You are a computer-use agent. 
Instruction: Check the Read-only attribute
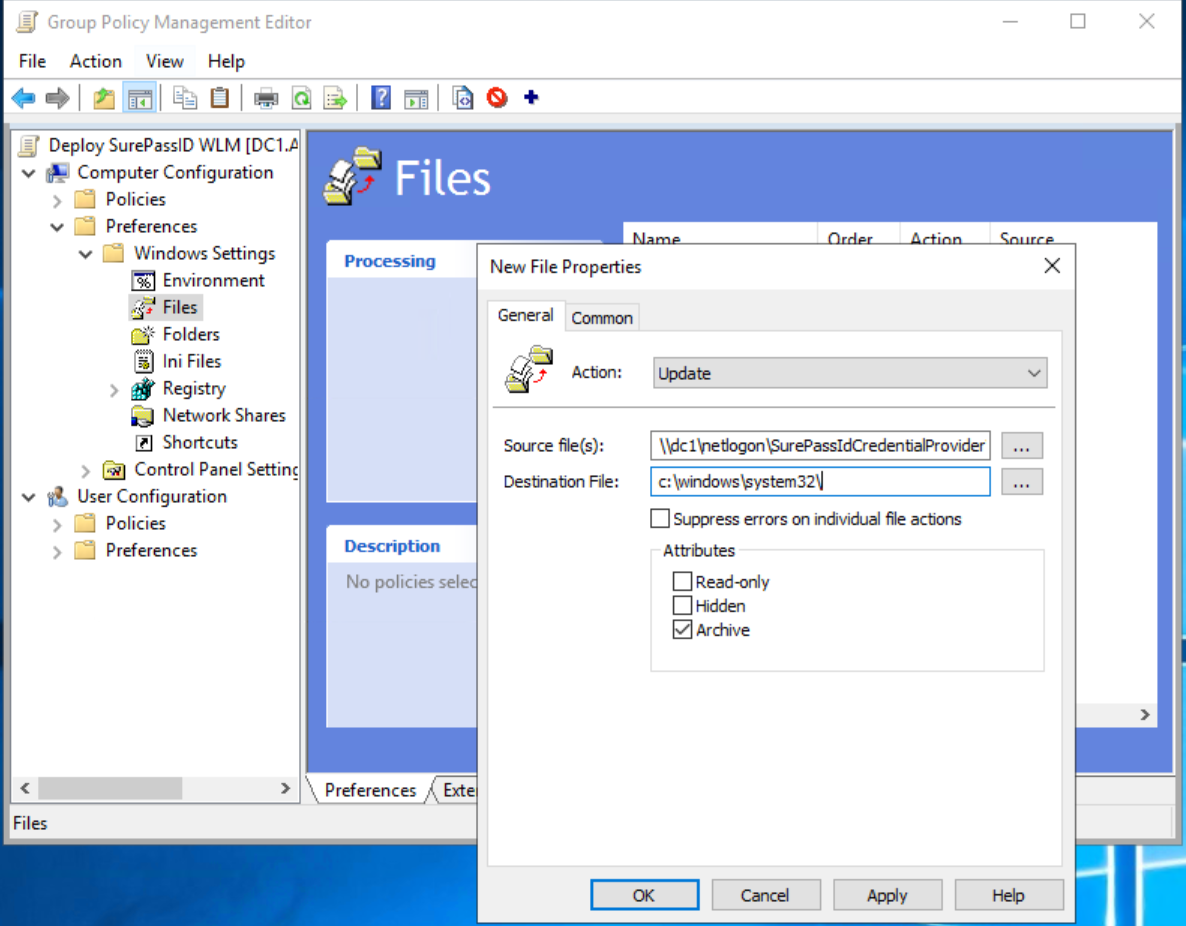[682, 581]
